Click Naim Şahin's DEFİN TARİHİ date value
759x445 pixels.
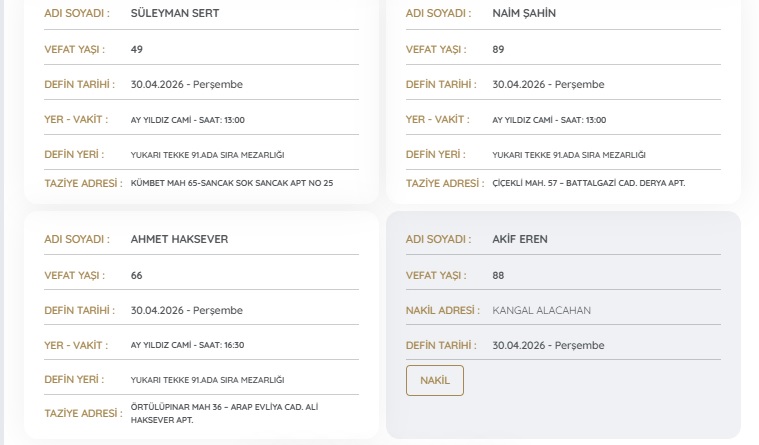548,85
